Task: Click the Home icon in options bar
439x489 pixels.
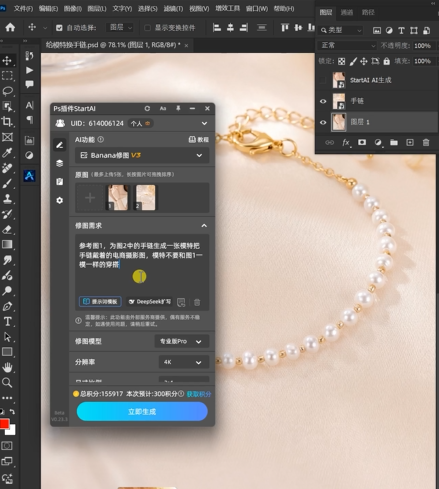Action: pyautogui.click(x=10, y=27)
